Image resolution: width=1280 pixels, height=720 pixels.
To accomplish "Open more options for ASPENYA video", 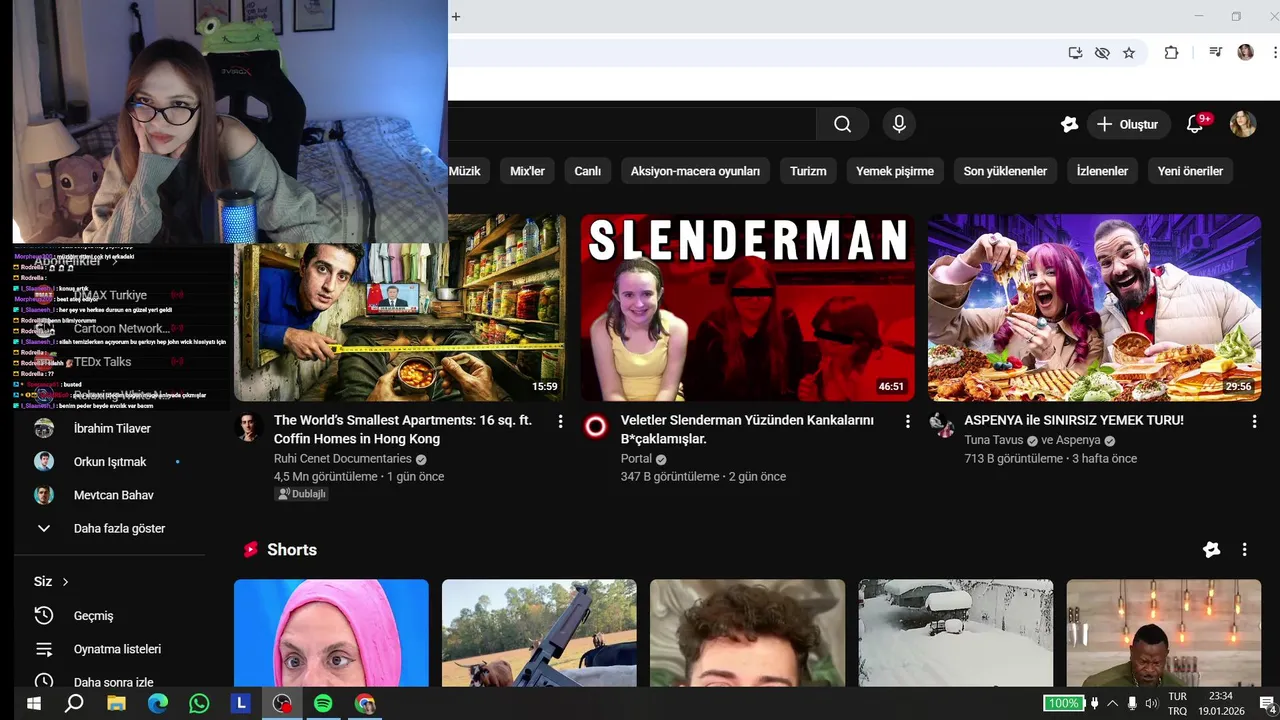I will pos(1254,422).
